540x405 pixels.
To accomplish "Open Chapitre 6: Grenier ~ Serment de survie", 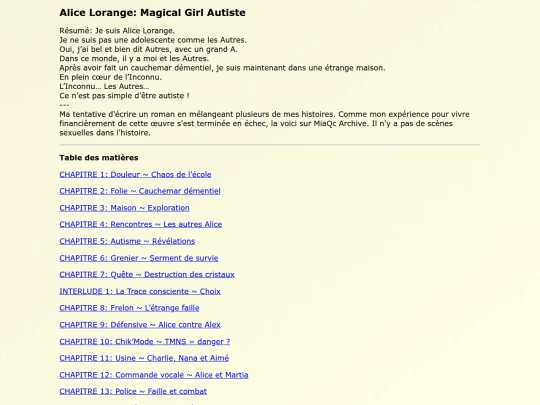I will tap(139, 258).
